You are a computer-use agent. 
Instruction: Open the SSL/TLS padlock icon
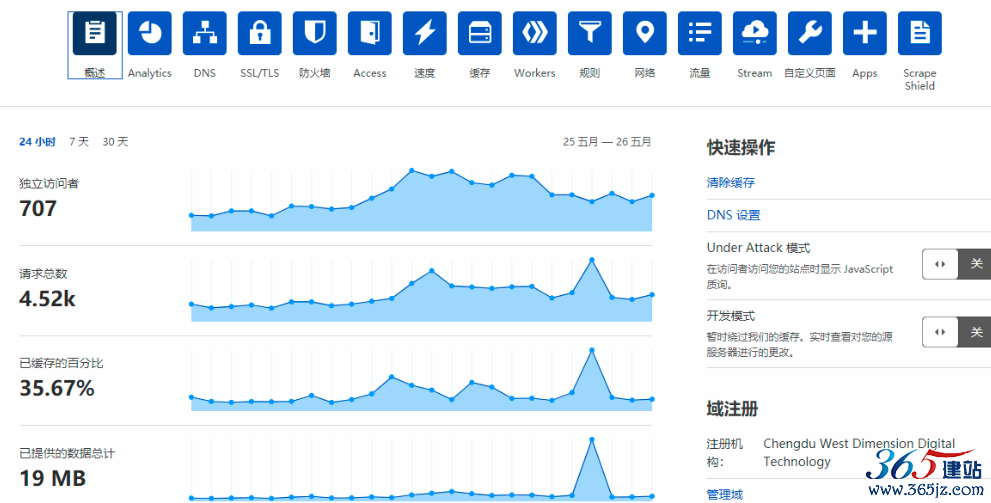pos(260,33)
